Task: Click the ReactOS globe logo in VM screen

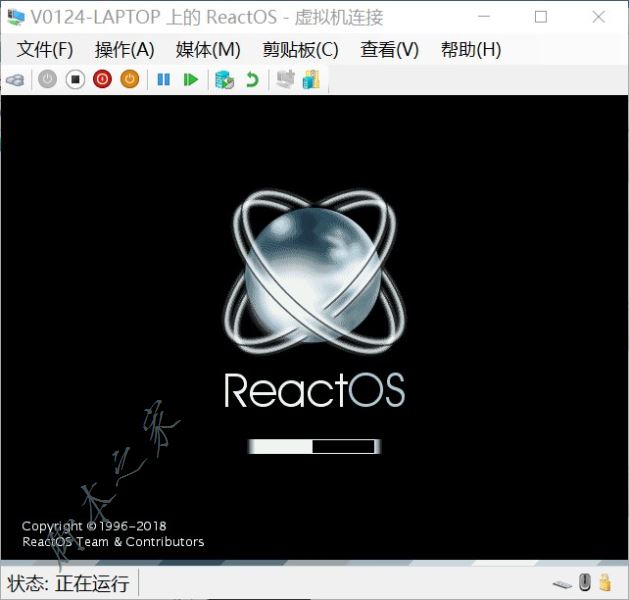Action: click(313, 270)
